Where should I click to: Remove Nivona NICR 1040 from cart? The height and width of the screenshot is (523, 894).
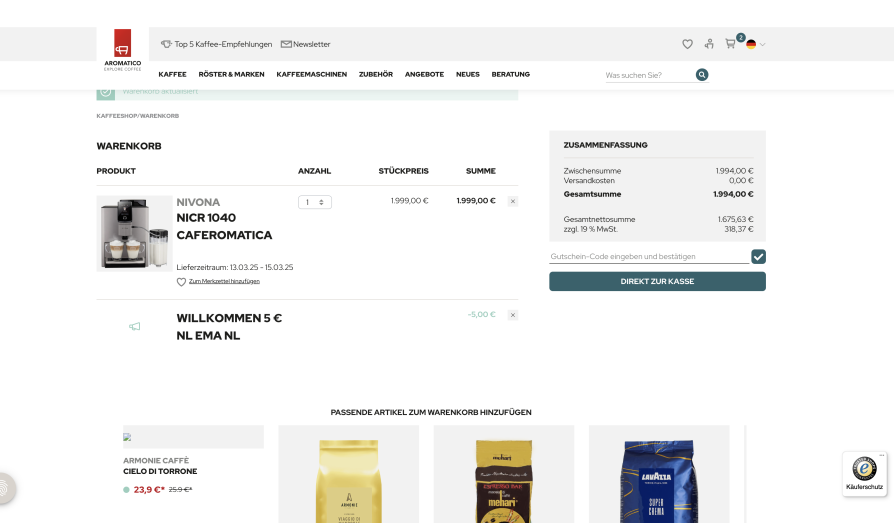click(x=513, y=201)
